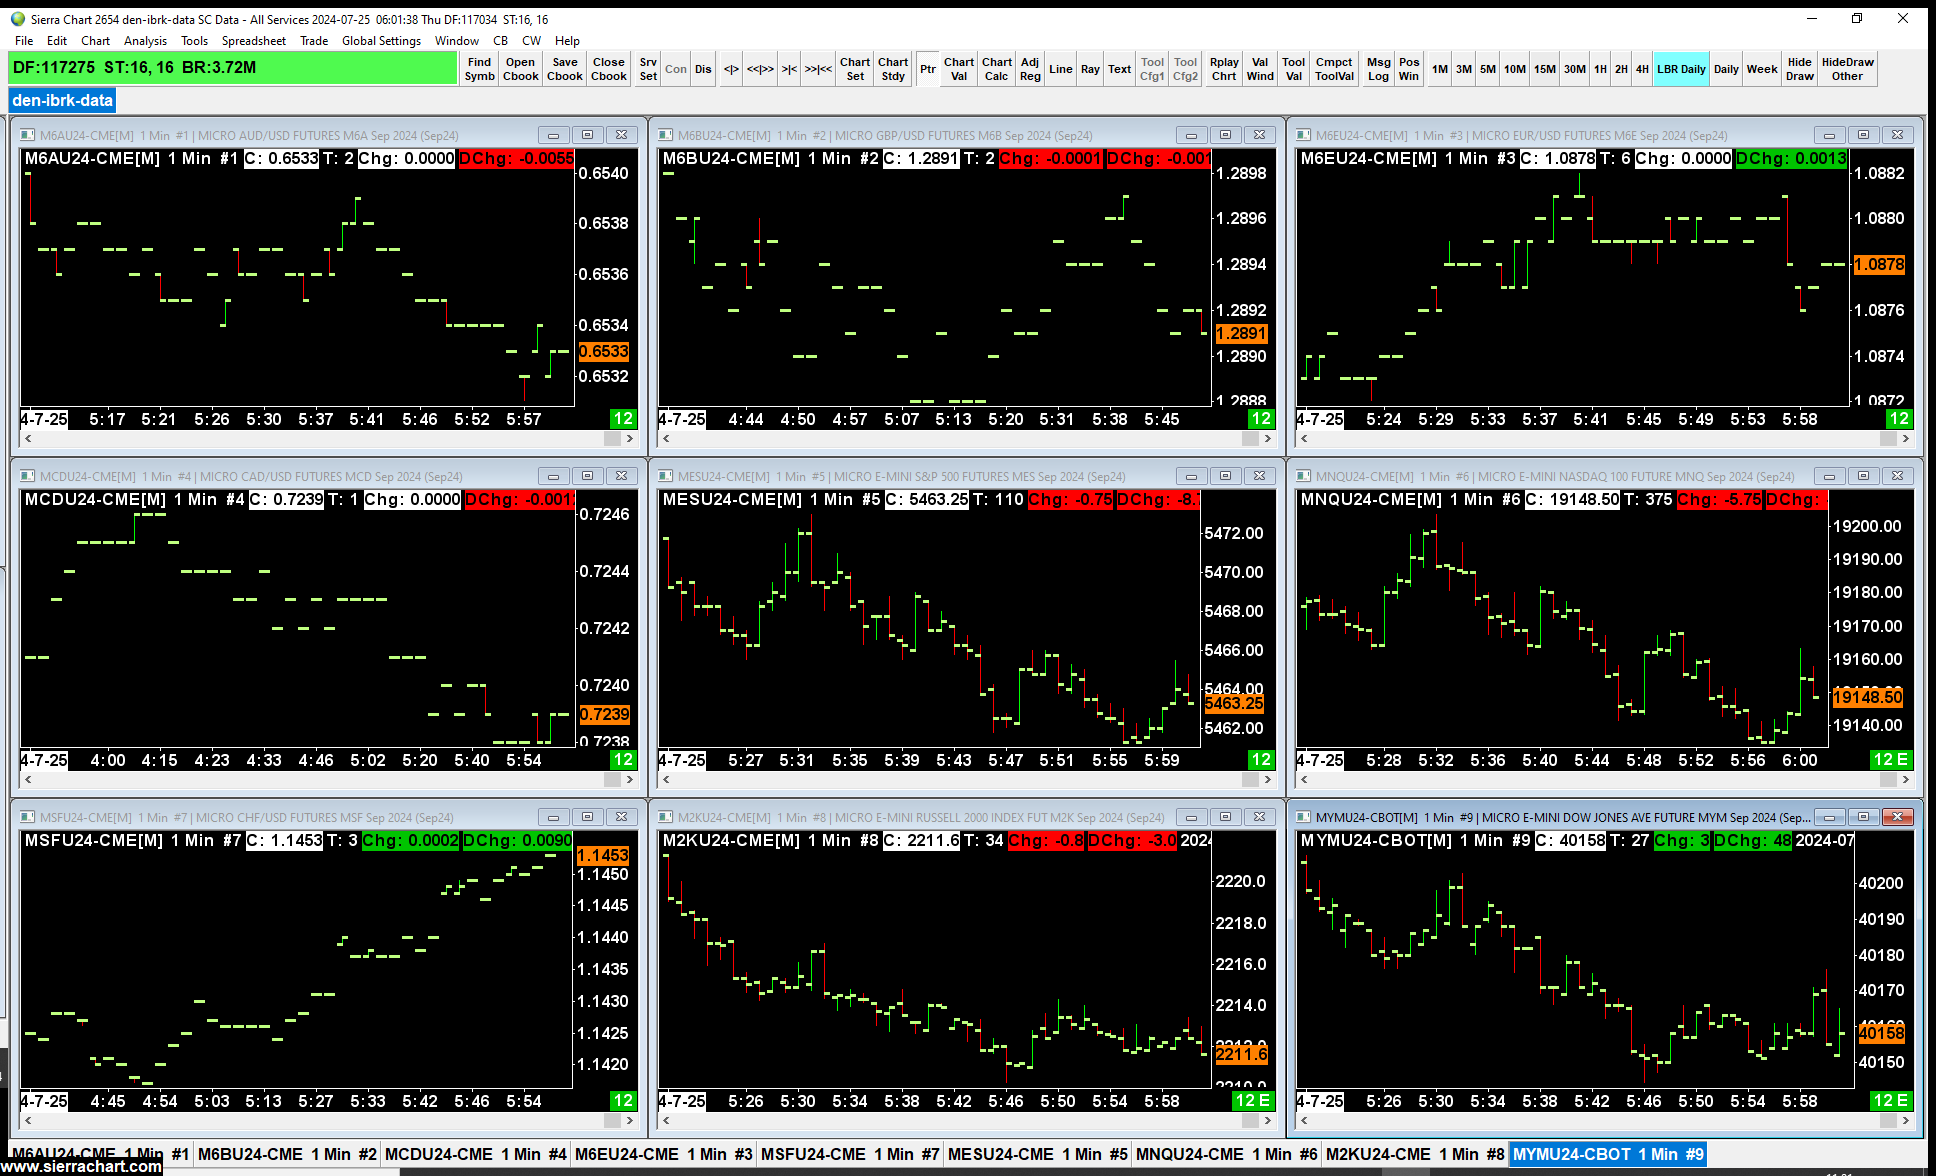Click the Find Symb toolbar button
The height and width of the screenshot is (1176, 1936).
pos(479,69)
